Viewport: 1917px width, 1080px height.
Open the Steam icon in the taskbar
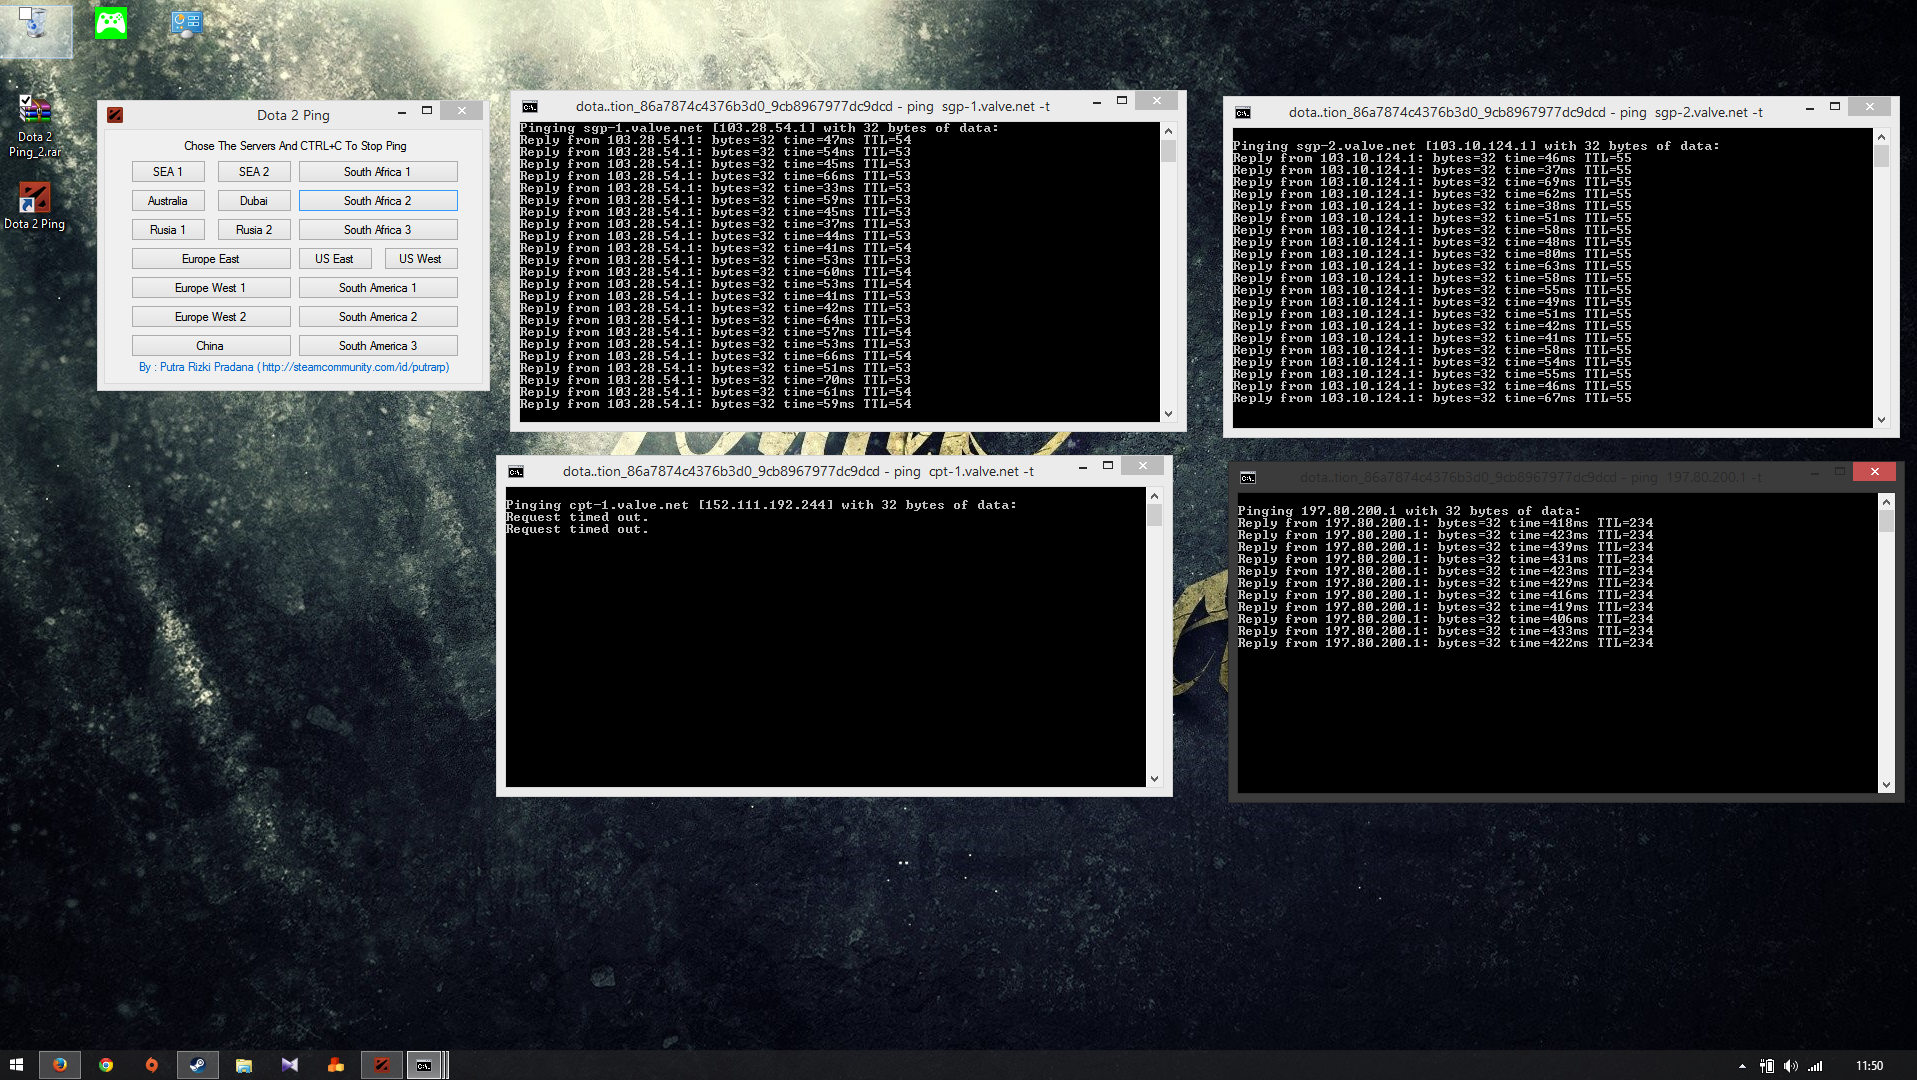197,1065
